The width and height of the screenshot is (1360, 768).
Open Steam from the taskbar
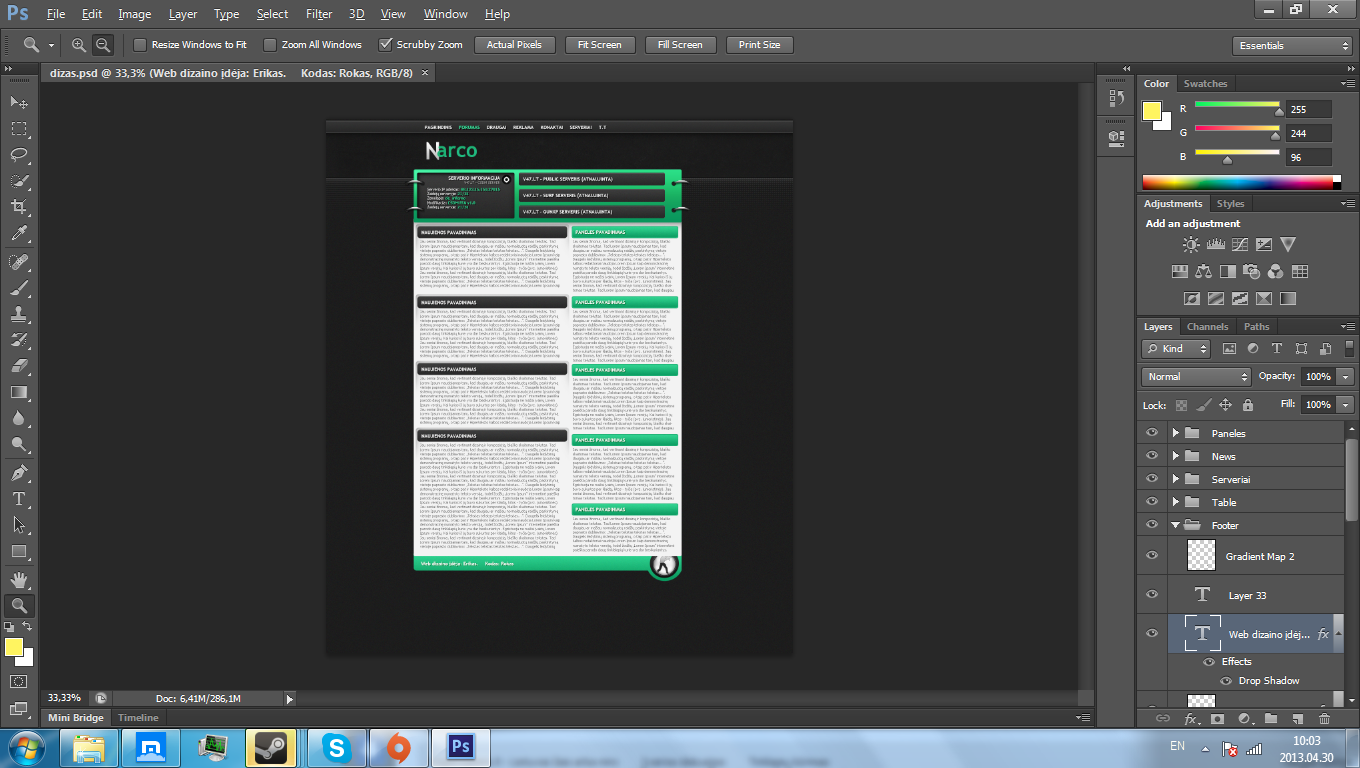[x=273, y=747]
